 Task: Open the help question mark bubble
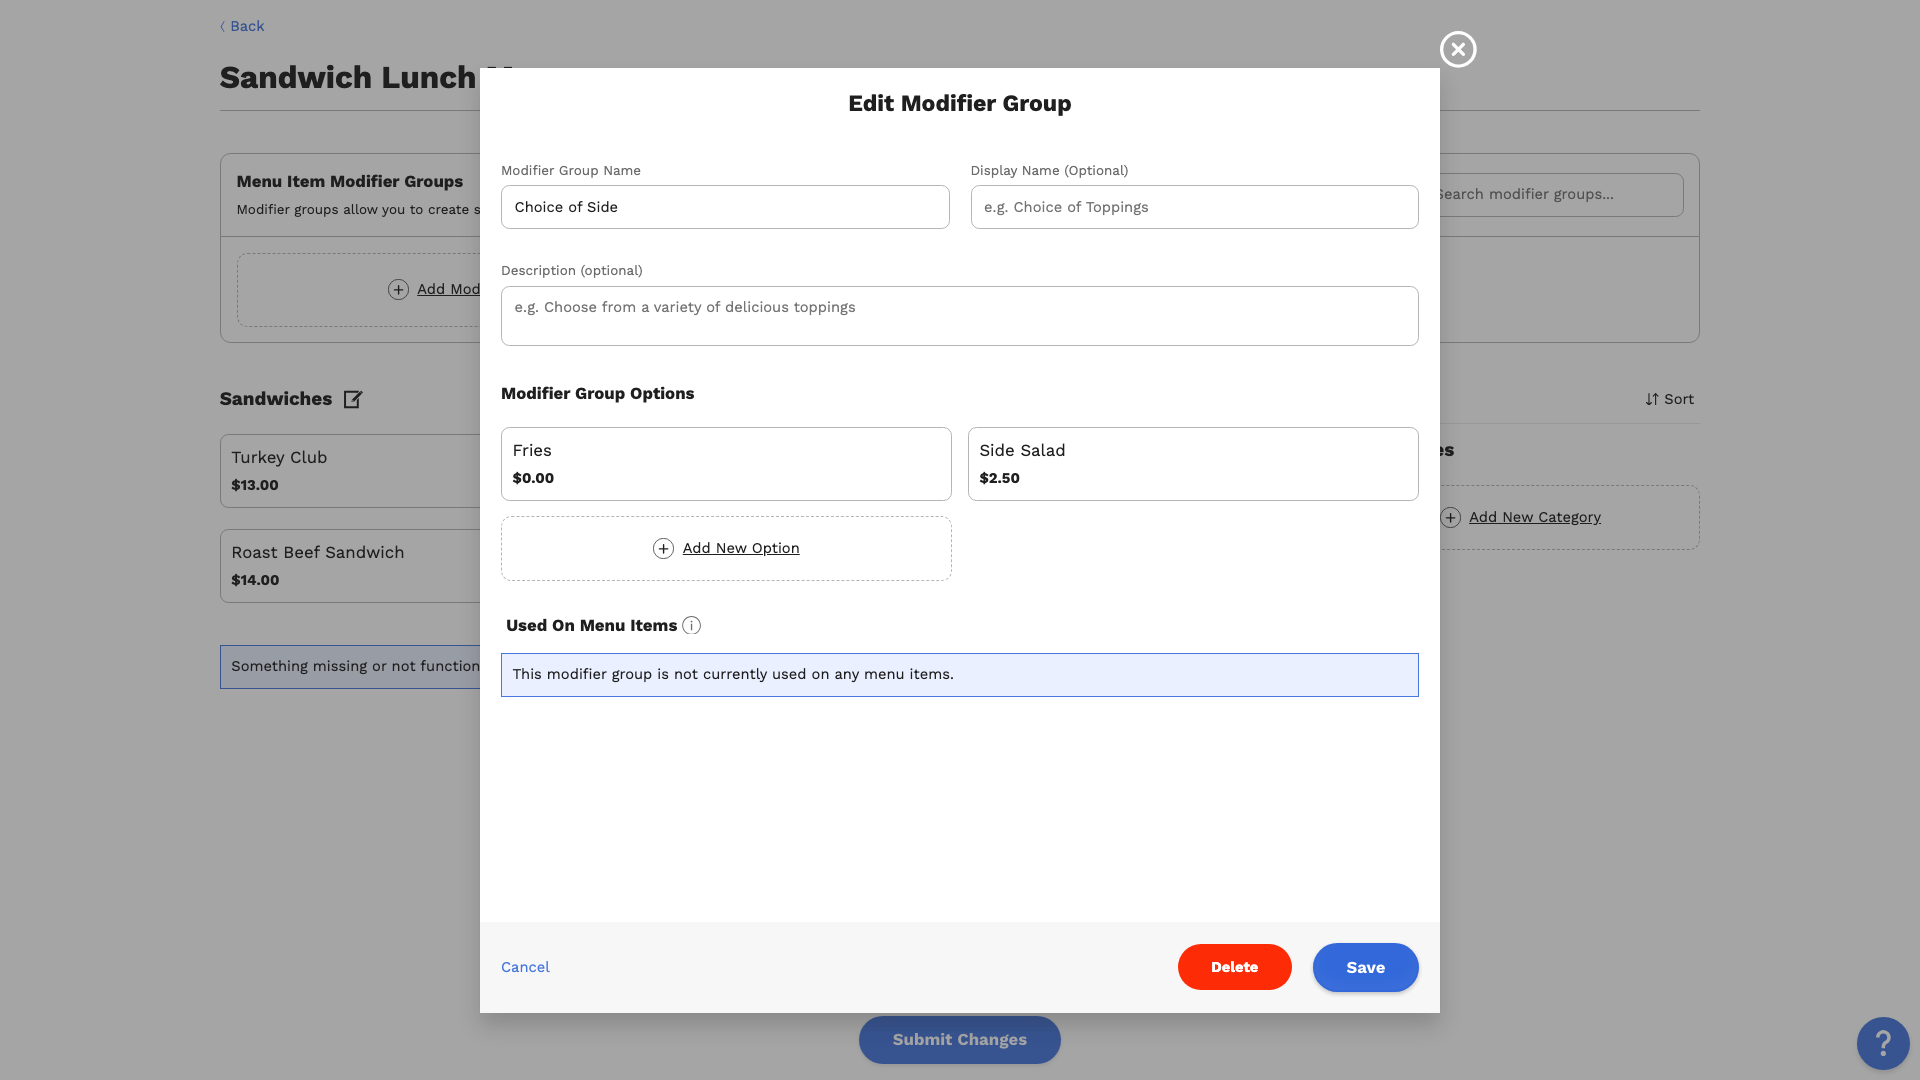click(1883, 1043)
